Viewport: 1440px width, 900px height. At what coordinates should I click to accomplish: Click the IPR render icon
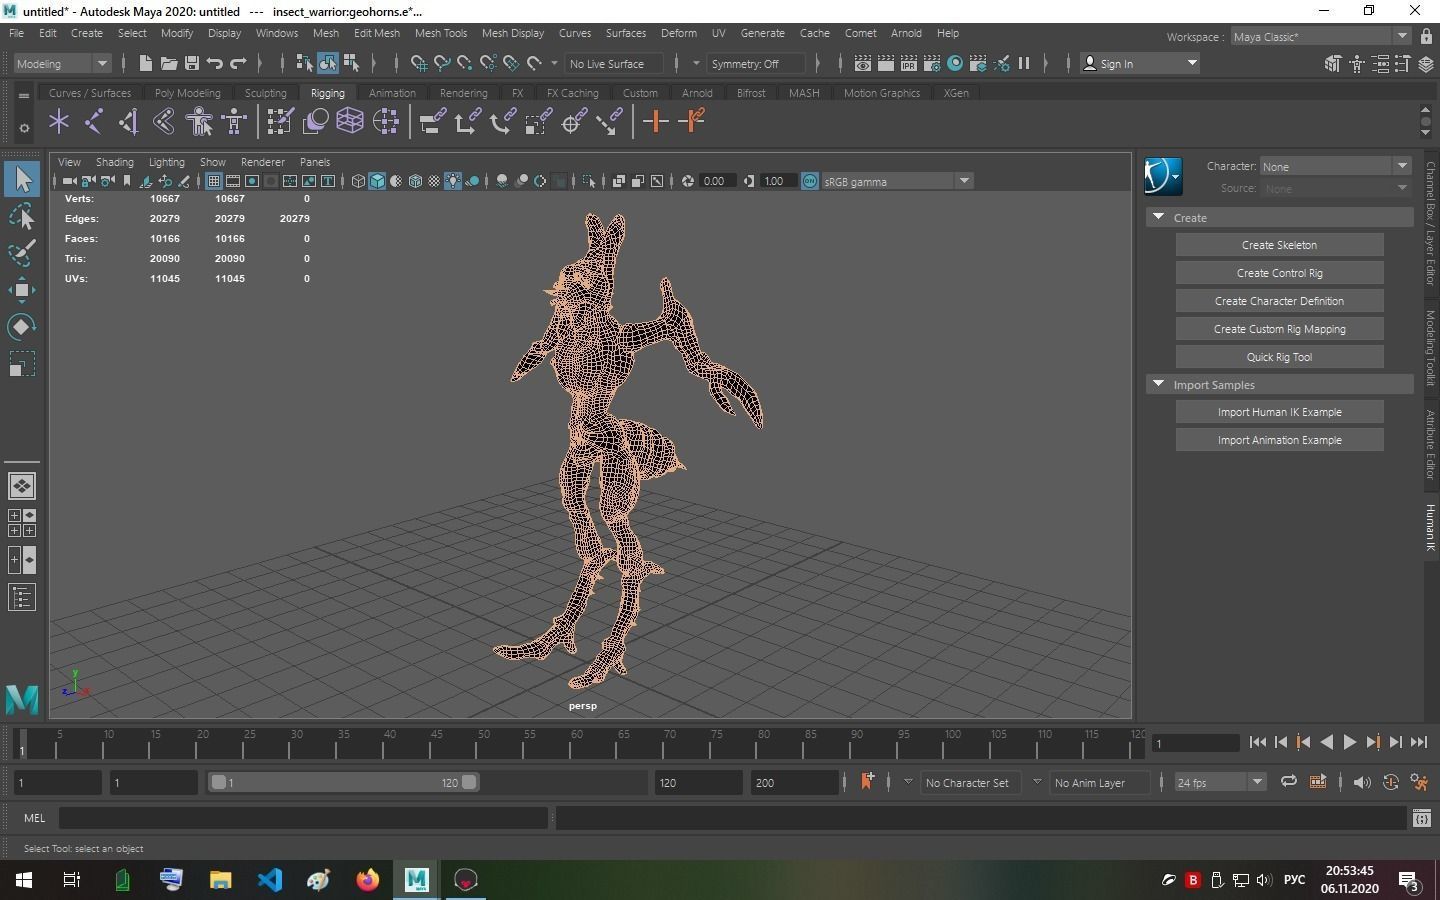point(908,63)
